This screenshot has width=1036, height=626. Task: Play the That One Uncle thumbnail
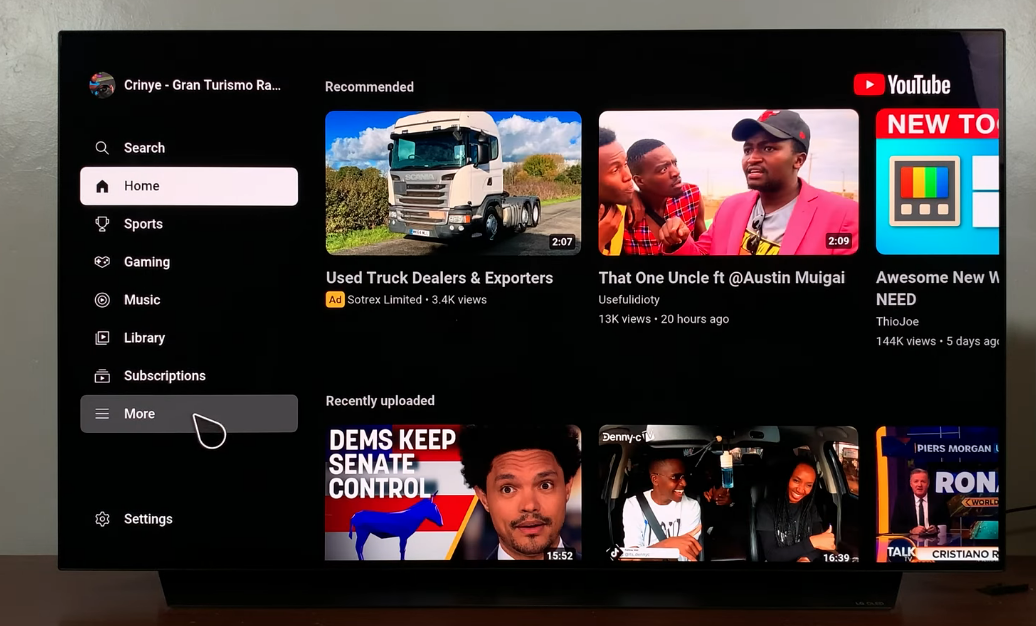(x=728, y=182)
